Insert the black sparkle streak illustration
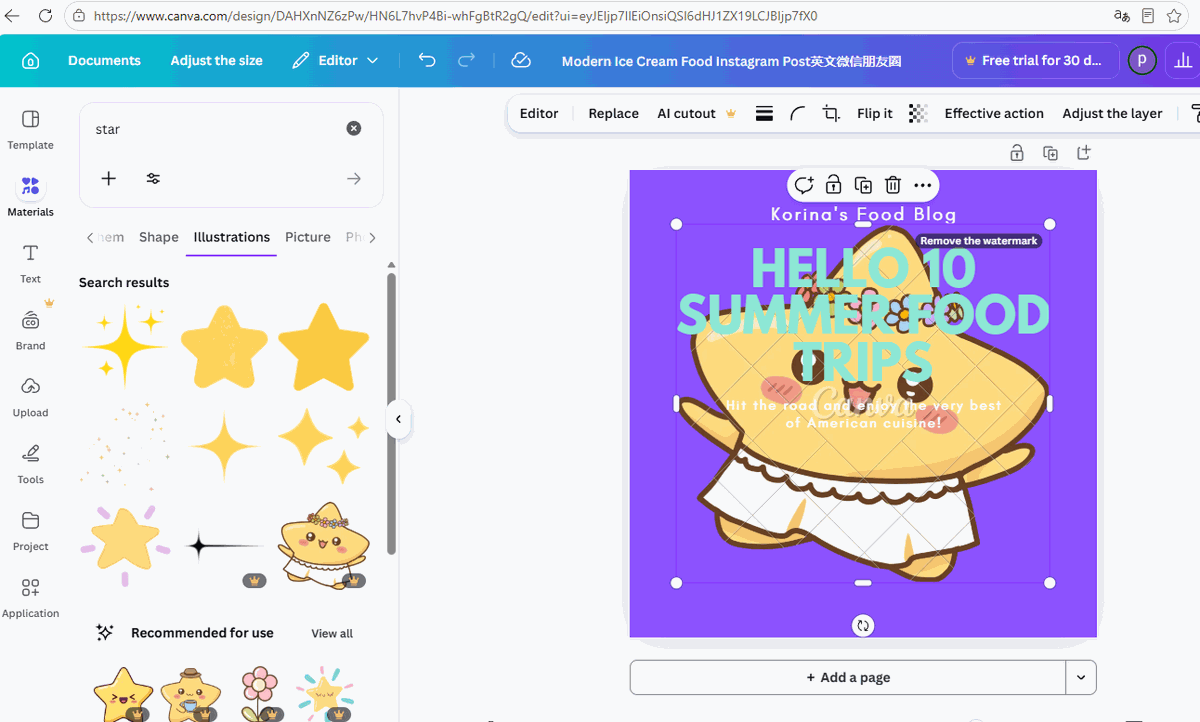The width and height of the screenshot is (1200, 722). (225, 546)
